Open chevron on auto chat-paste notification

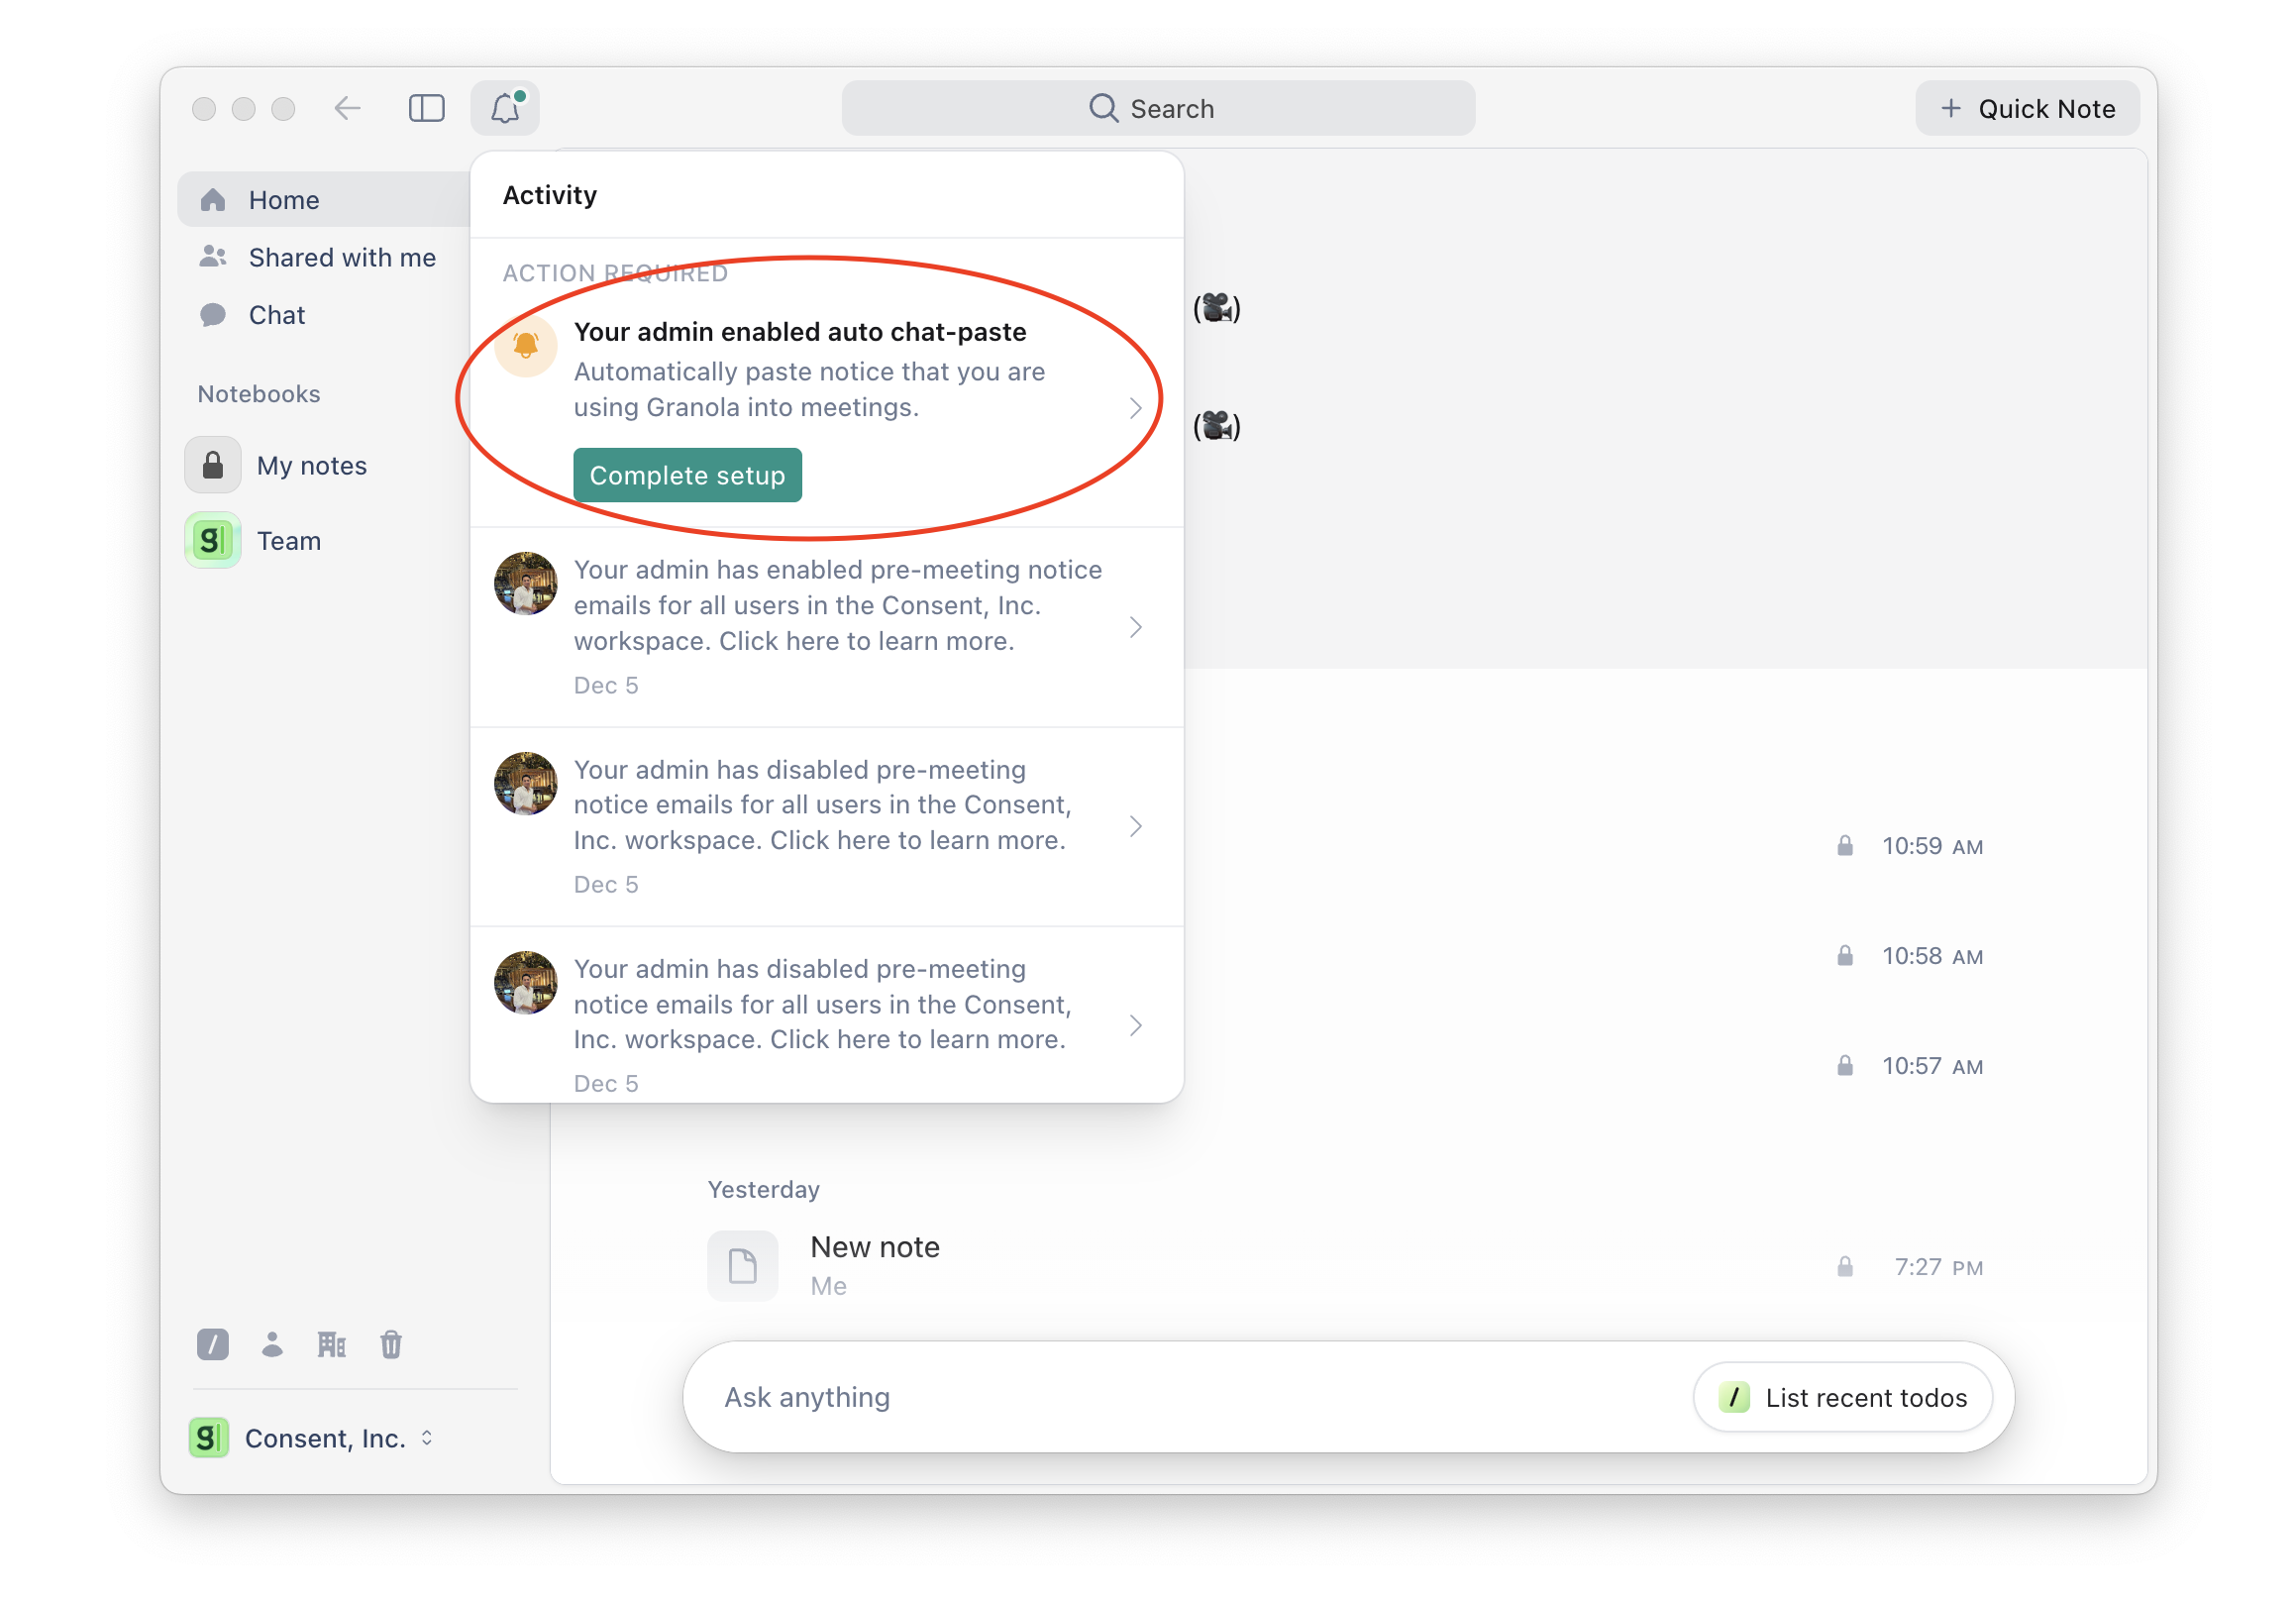(1135, 408)
